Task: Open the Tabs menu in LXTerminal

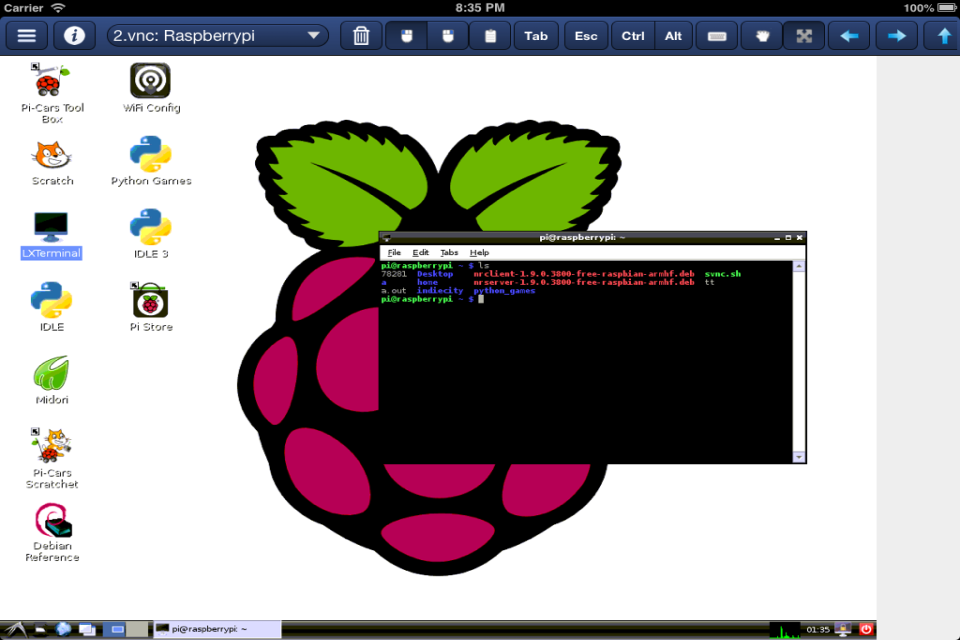Action: tap(449, 252)
